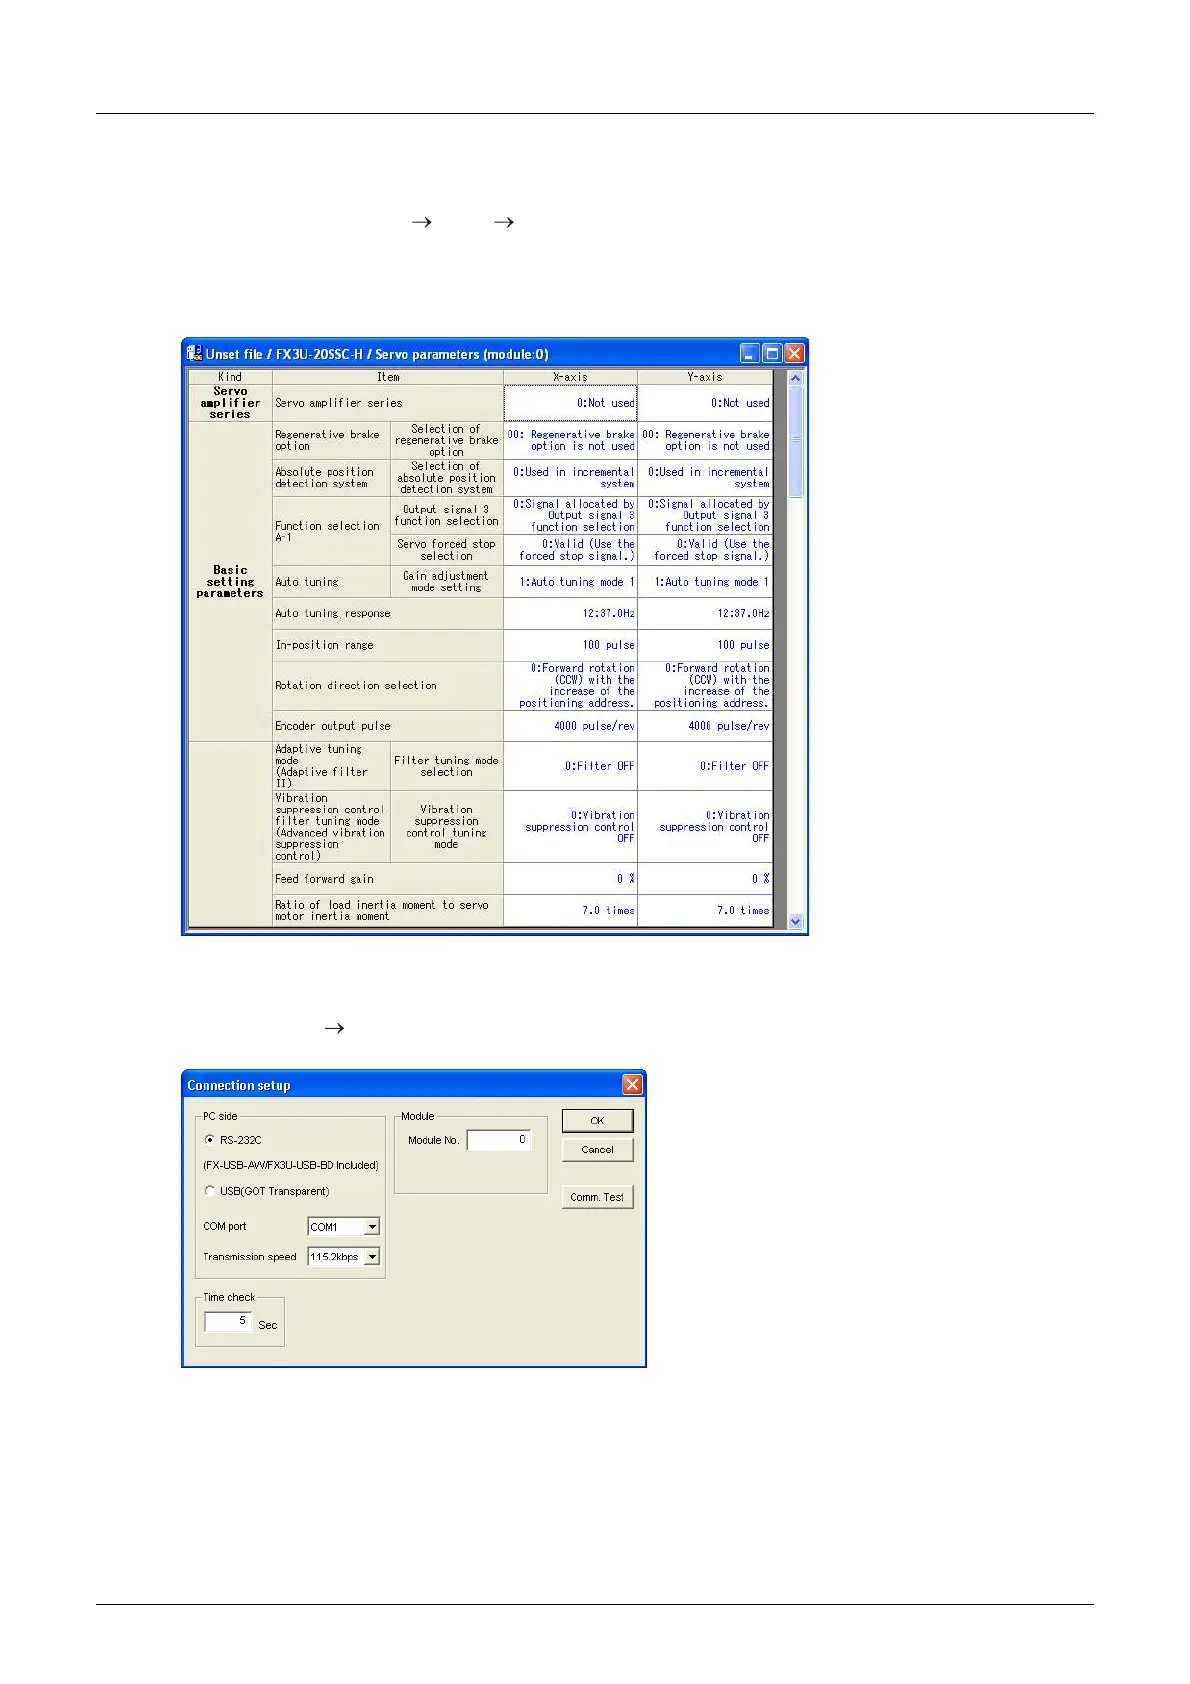Click the Comm. Test button
Screen dimensions: 1190x1684
[597, 1197]
